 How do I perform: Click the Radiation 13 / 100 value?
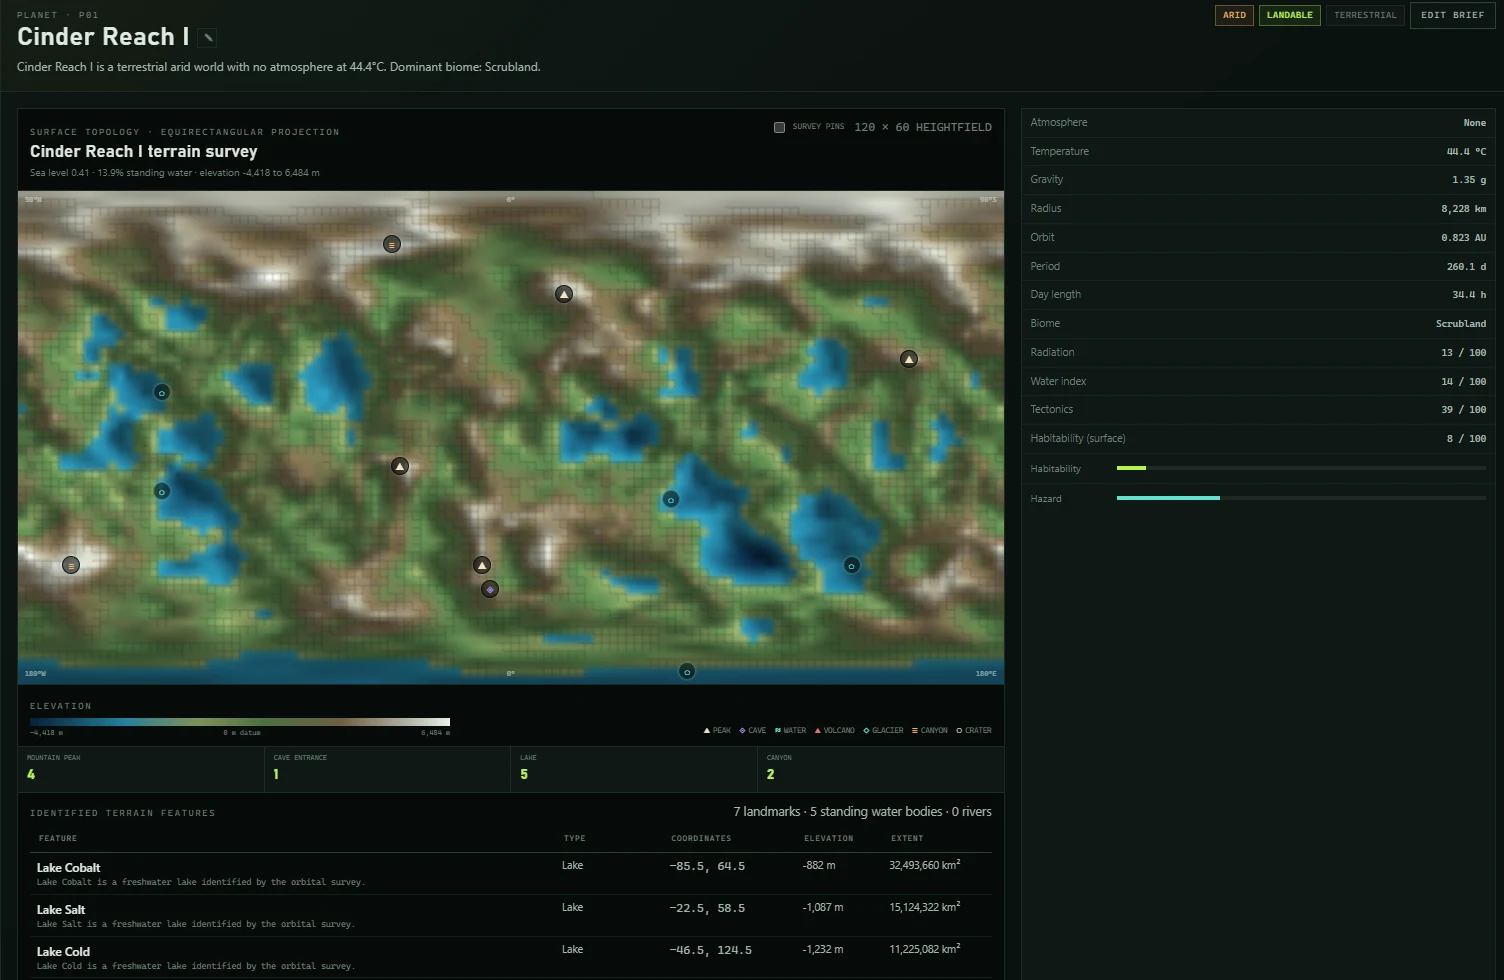click(x=1463, y=353)
